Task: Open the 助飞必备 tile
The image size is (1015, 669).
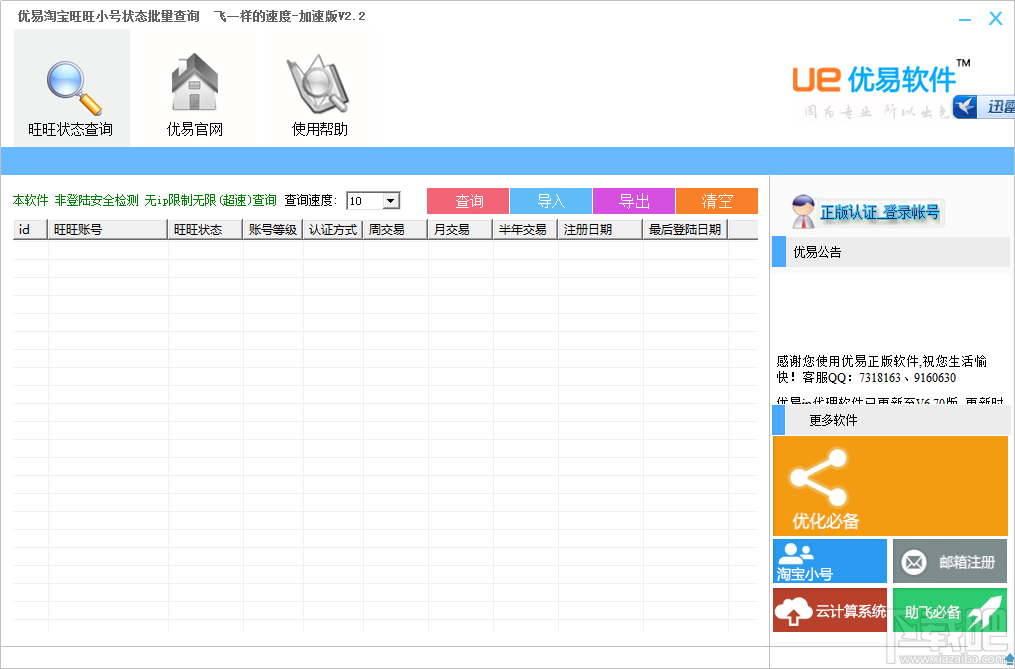Action: [x=950, y=609]
